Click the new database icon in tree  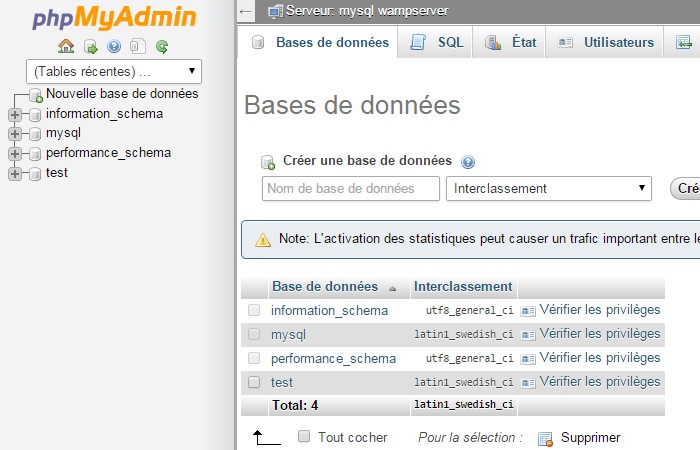(x=36, y=95)
